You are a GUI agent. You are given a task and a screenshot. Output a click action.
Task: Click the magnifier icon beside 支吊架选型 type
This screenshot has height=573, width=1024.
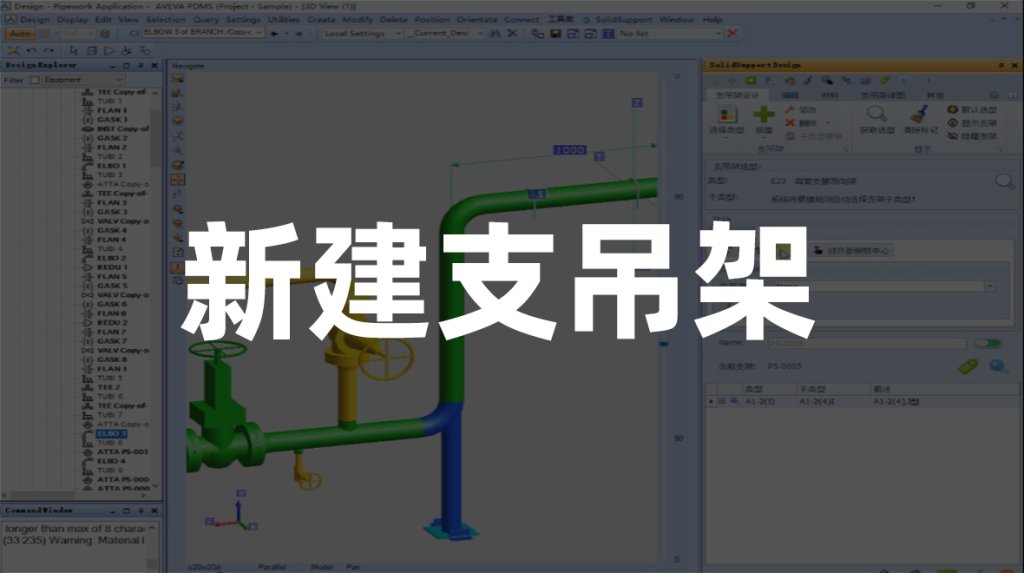(1004, 181)
